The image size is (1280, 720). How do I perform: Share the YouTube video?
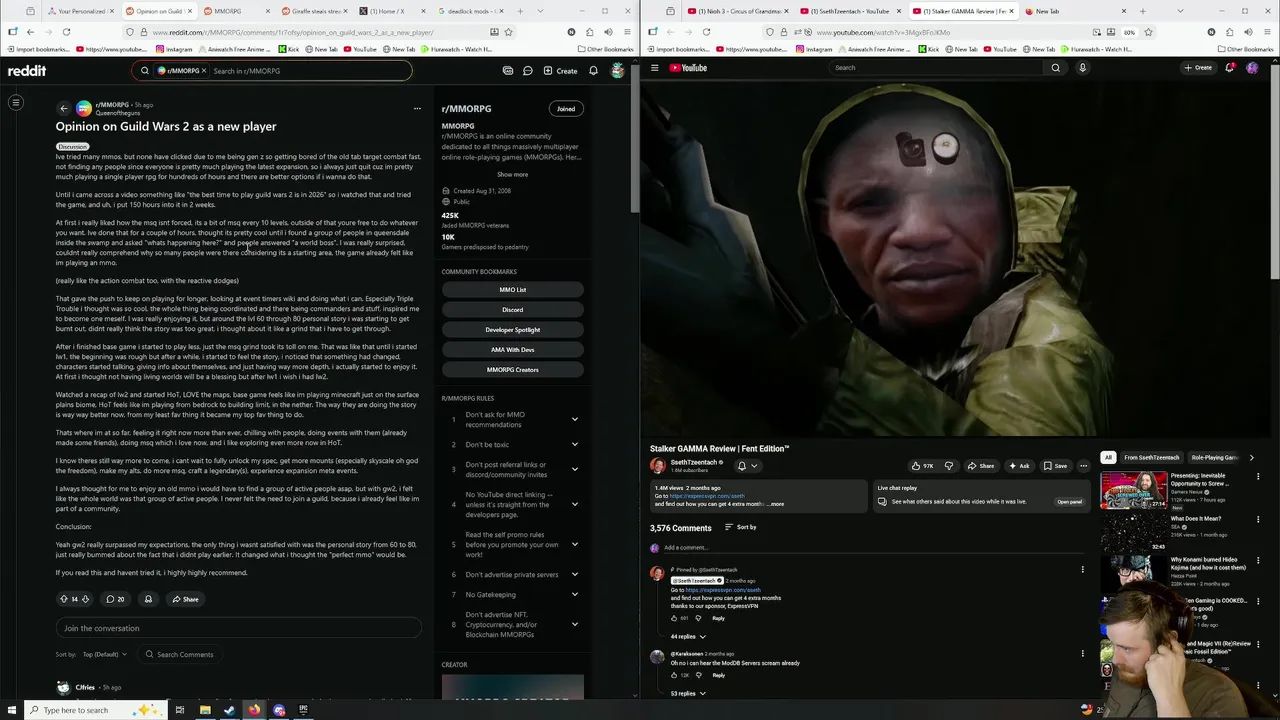coord(980,466)
